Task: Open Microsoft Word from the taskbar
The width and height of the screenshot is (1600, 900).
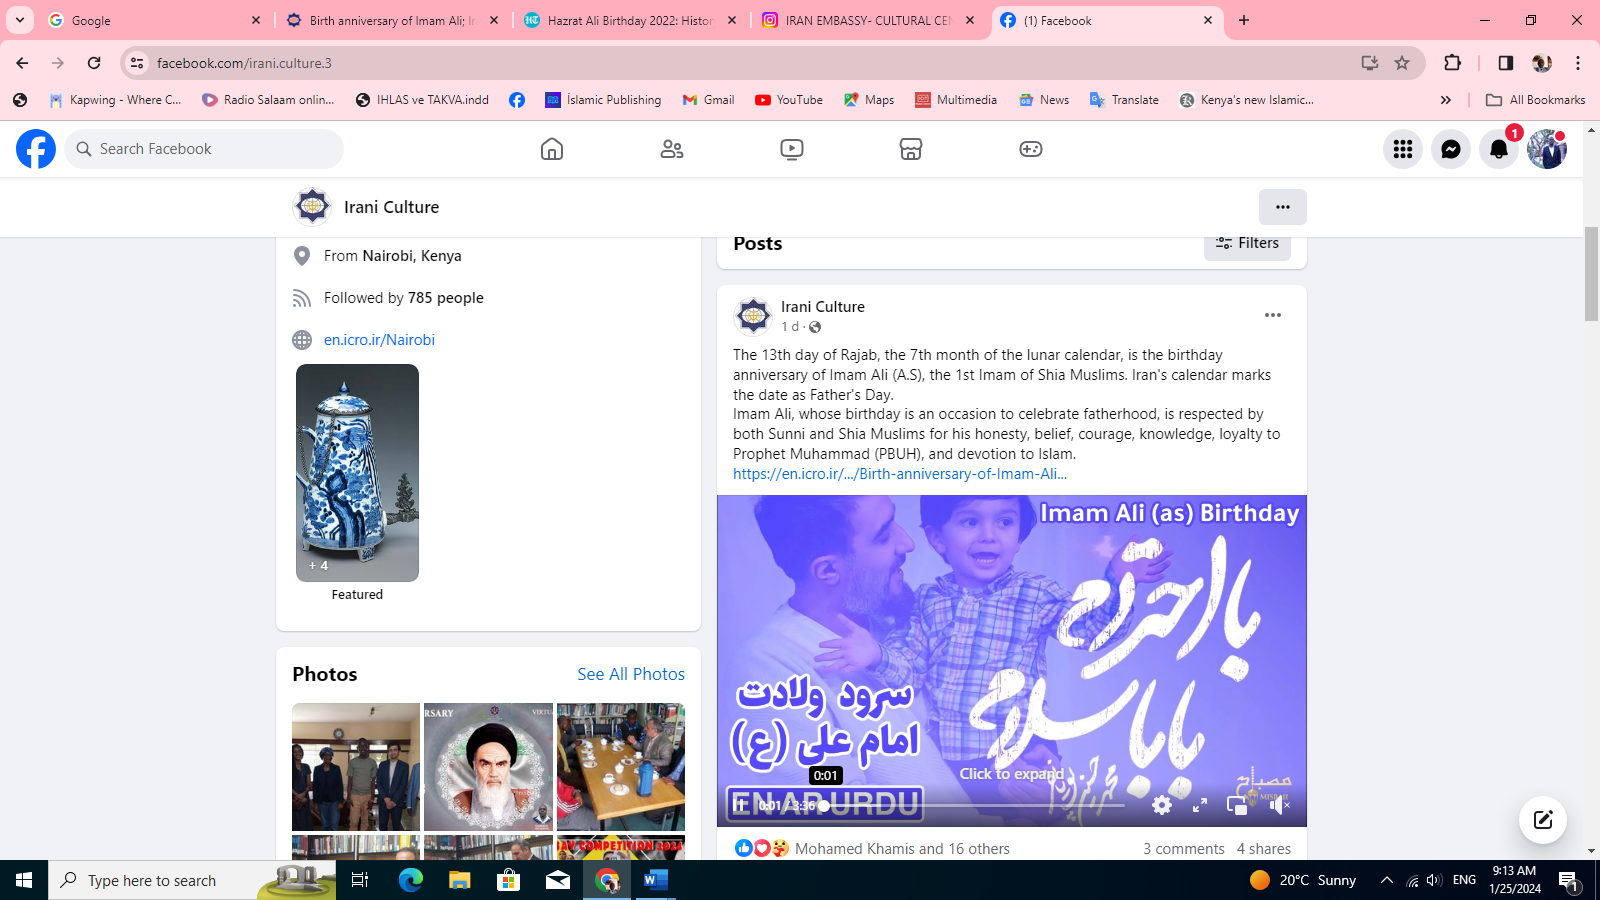Action: tap(655, 880)
